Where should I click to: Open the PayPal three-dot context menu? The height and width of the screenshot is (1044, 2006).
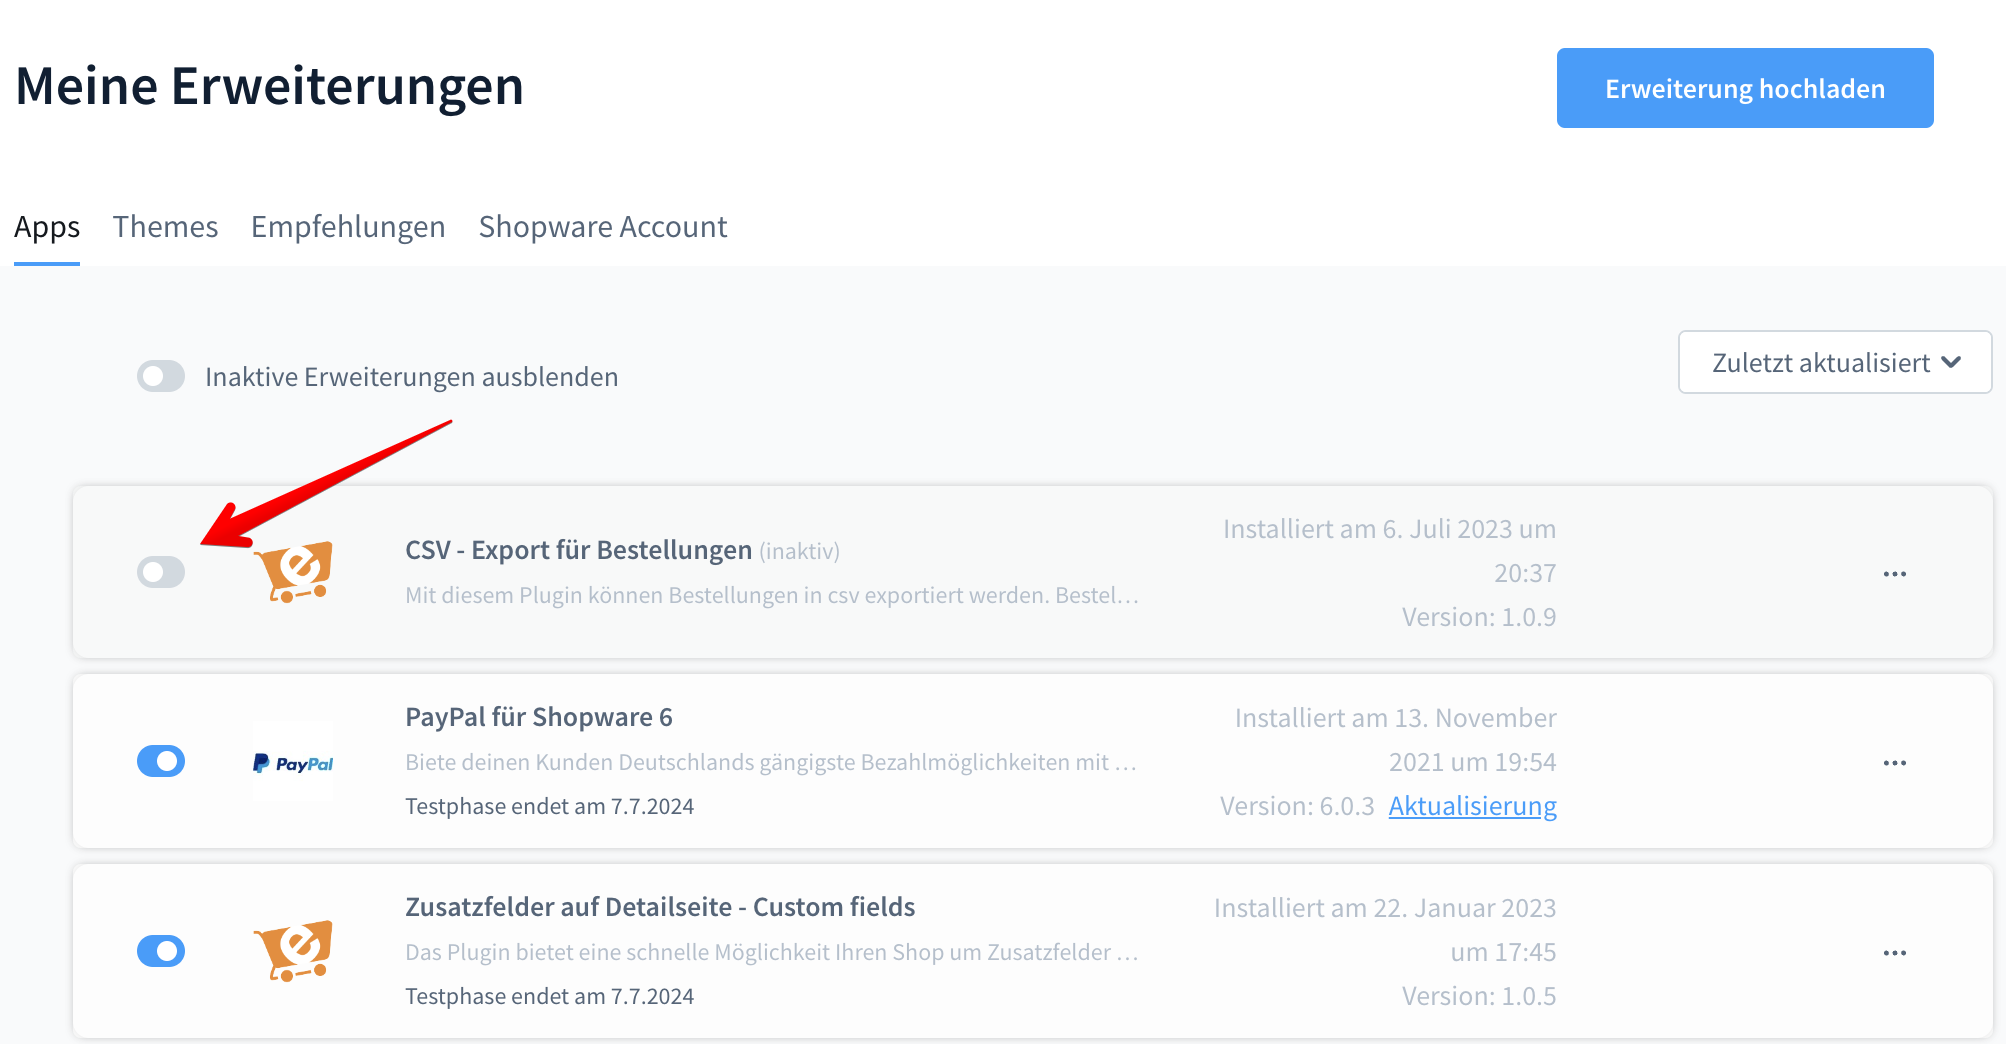click(1894, 763)
